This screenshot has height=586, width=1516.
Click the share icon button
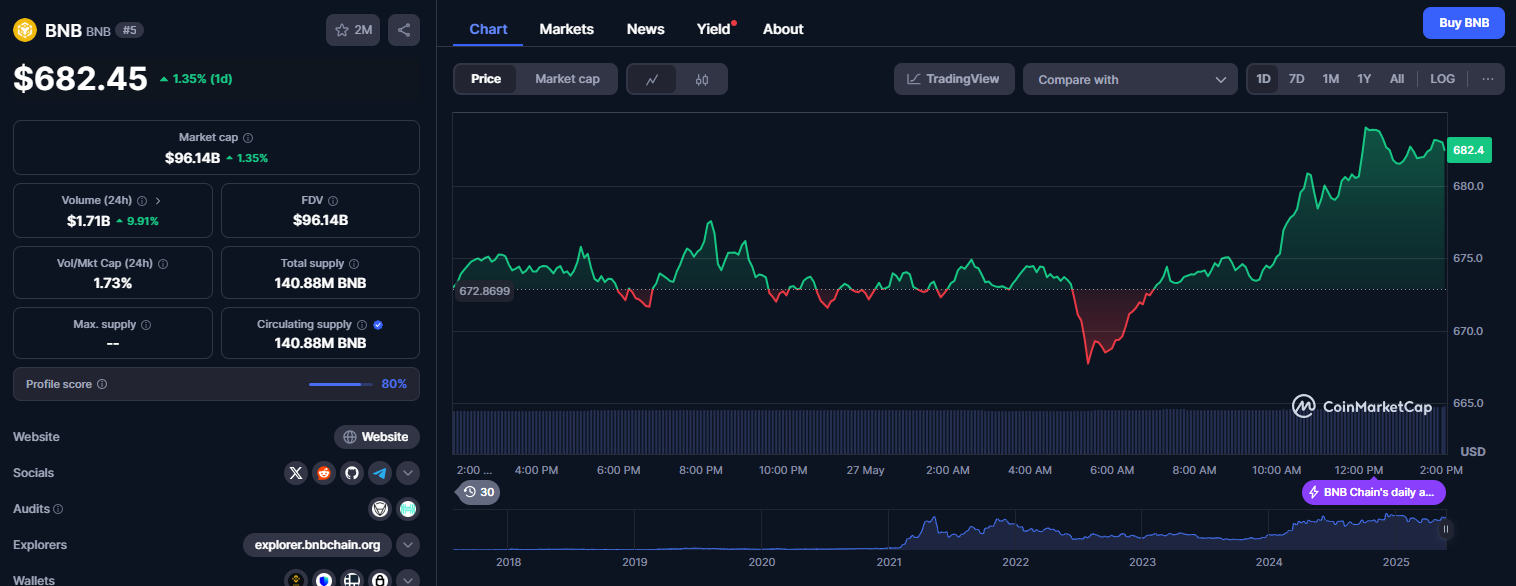[404, 30]
